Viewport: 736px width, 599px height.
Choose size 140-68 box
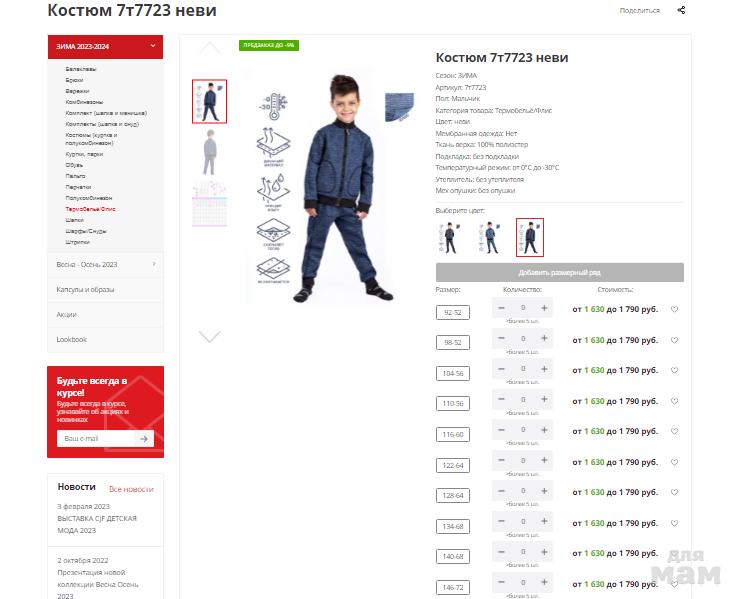click(453, 556)
